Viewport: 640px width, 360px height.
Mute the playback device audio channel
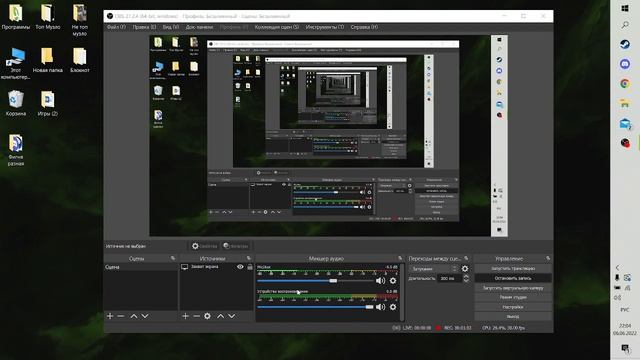(380, 307)
